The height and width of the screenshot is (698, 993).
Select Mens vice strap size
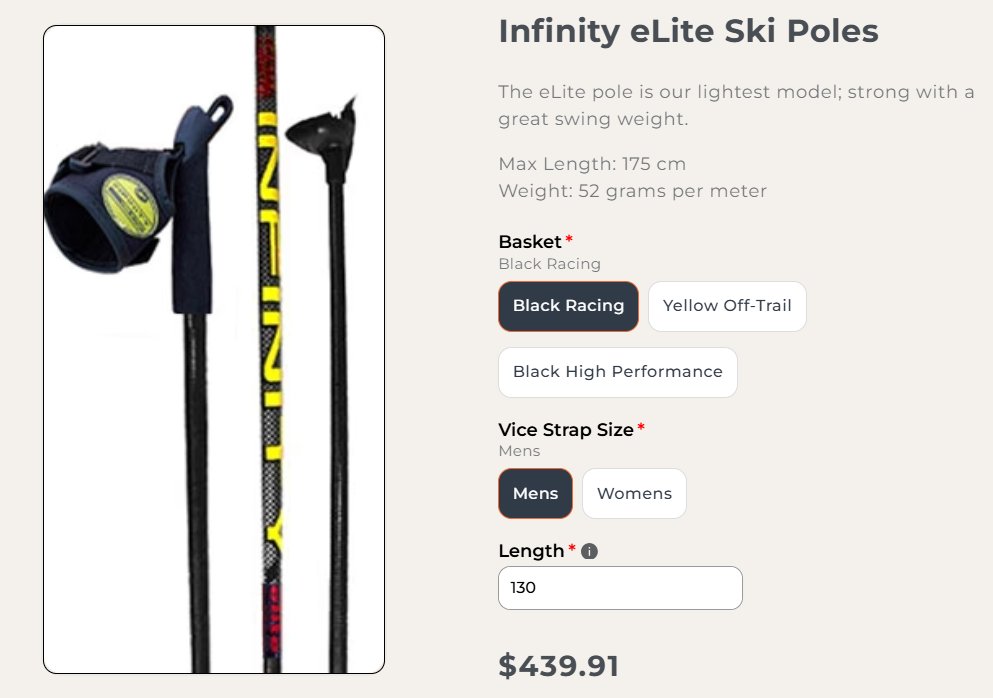[x=535, y=494]
